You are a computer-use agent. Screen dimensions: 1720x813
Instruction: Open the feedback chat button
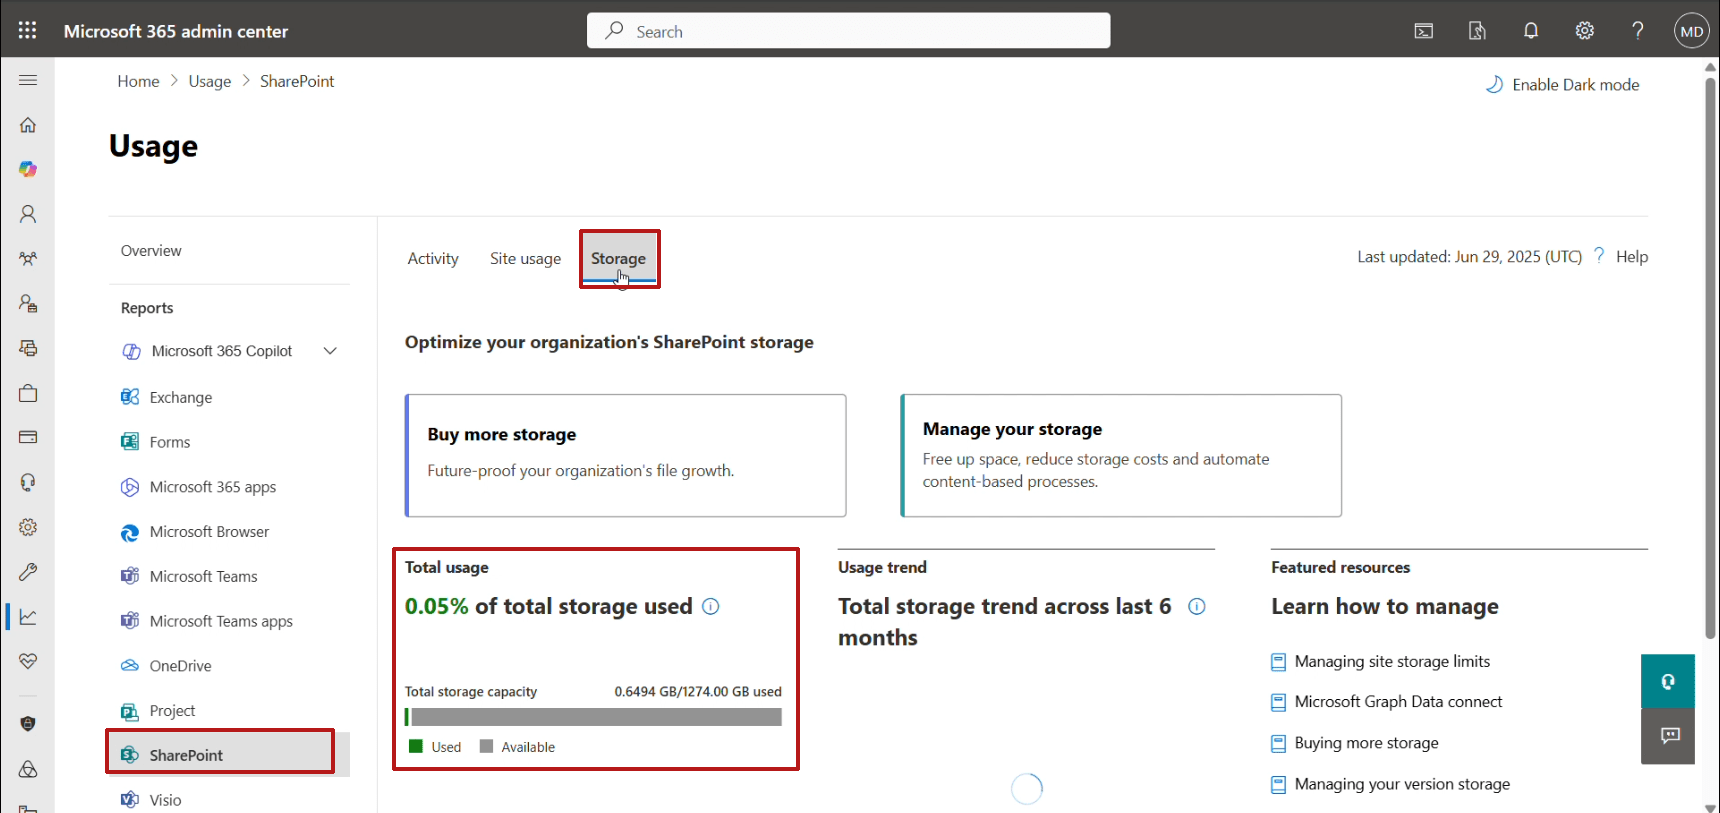coord(1668,736)
